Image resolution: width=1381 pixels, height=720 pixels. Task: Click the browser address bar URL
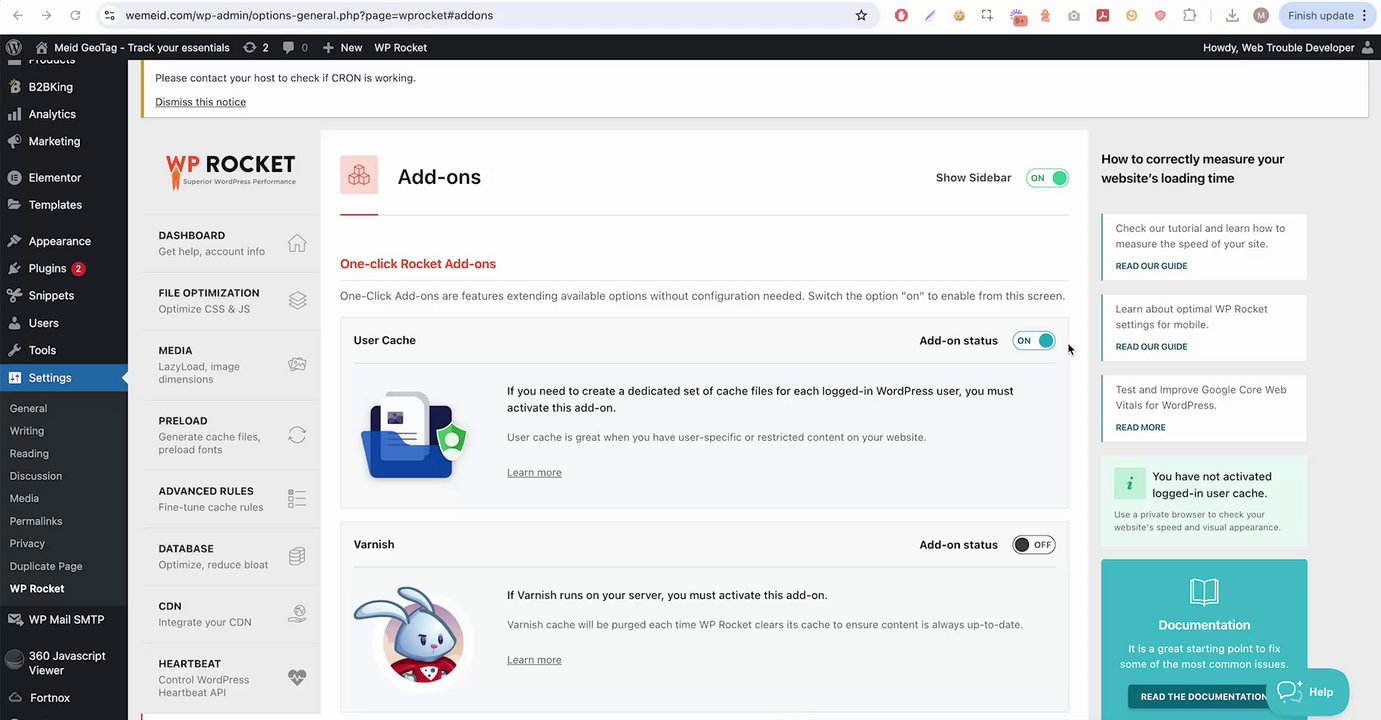pyautogui.click(x=309, y=15)
